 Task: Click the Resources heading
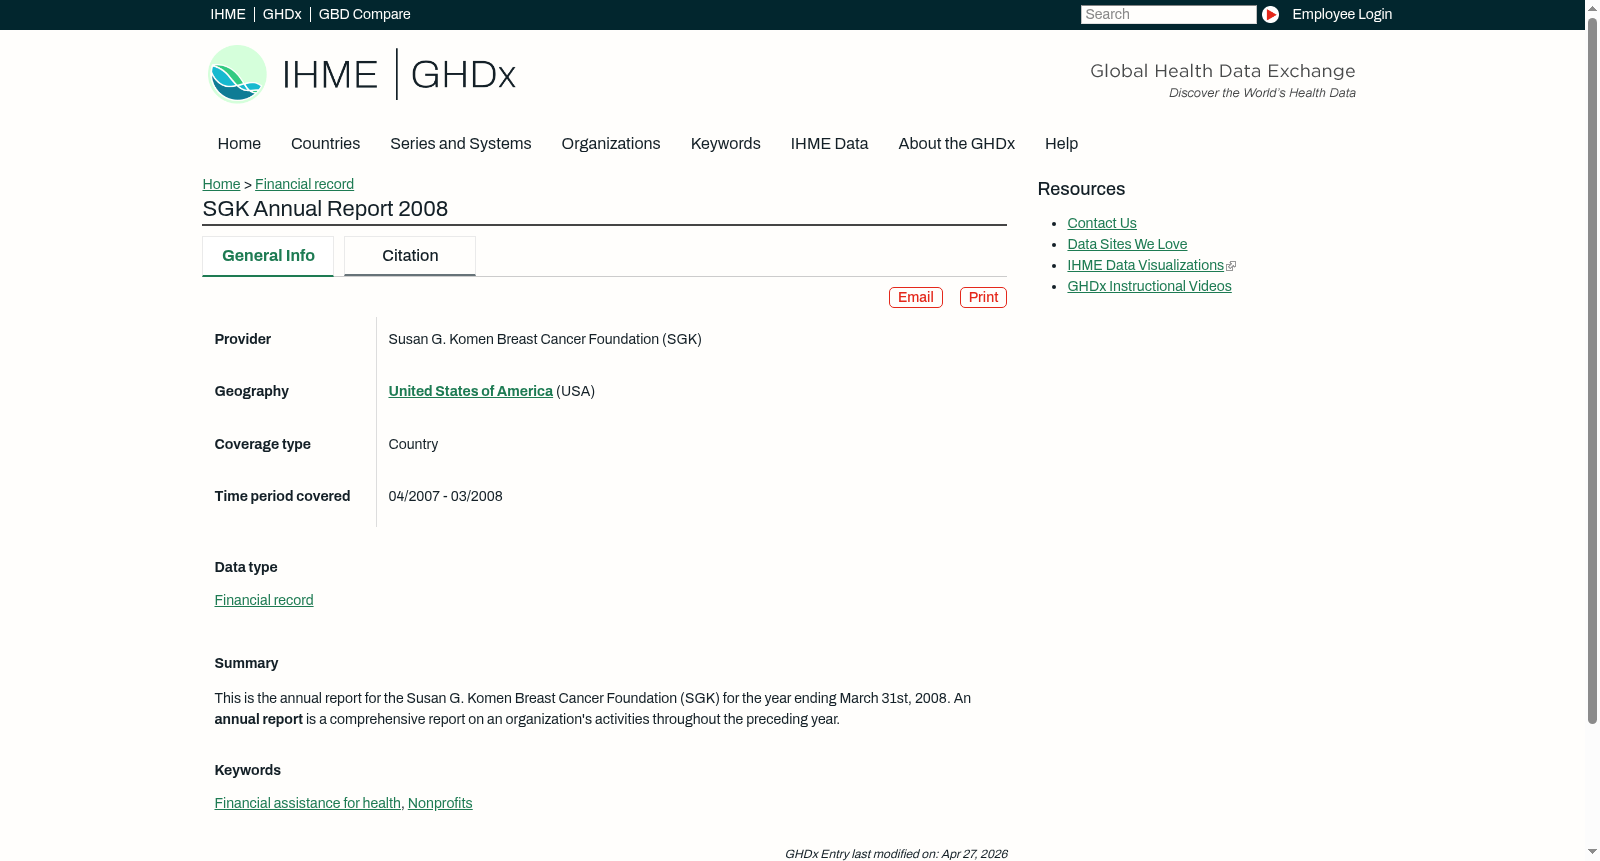click(x=1081, y=189)
